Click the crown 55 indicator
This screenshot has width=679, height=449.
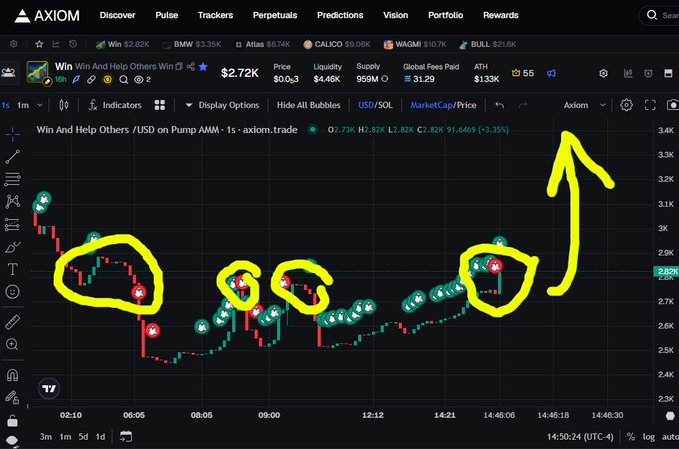[x=523, y=73]
